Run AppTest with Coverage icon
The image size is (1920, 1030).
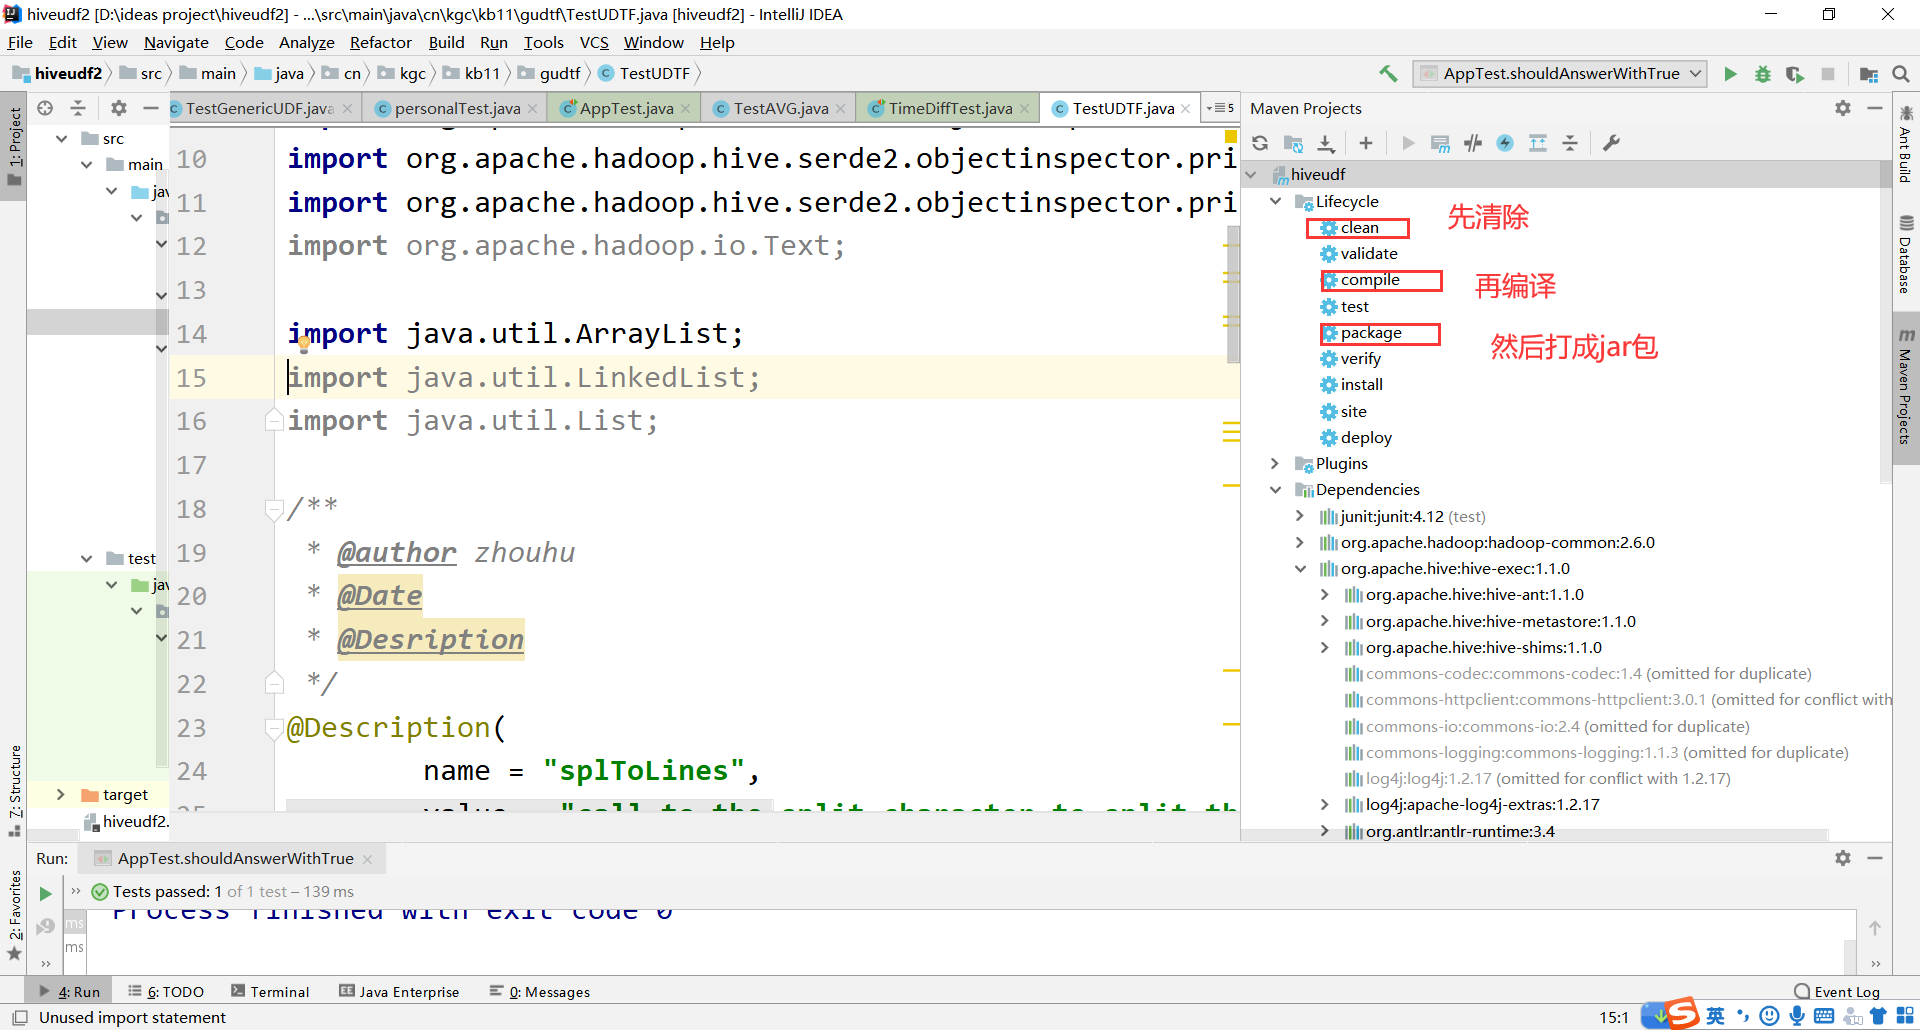click(1797, 73)
